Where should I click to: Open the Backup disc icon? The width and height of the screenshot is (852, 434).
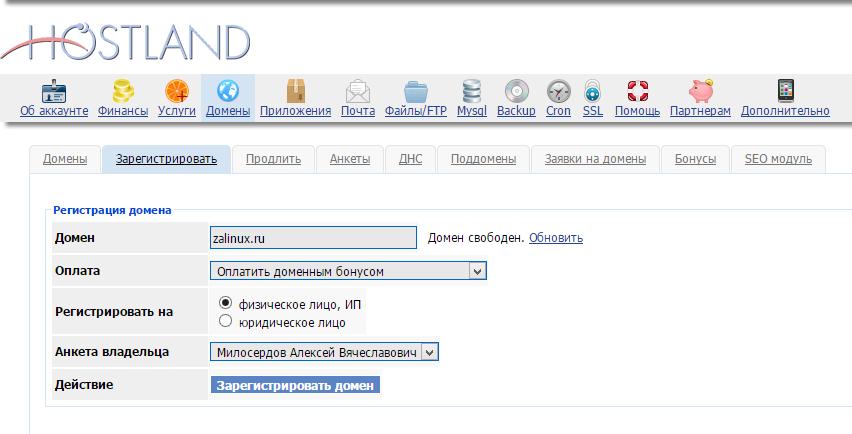516,91
